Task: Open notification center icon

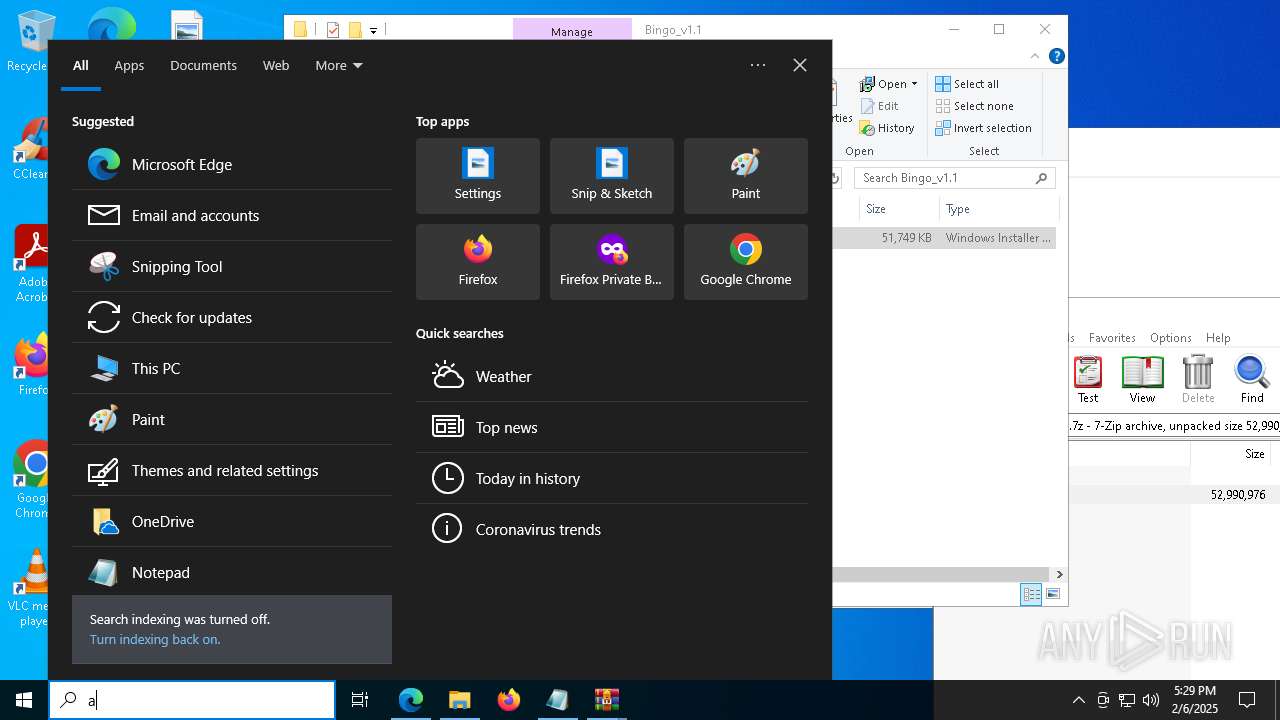Action: point(1247,700)
